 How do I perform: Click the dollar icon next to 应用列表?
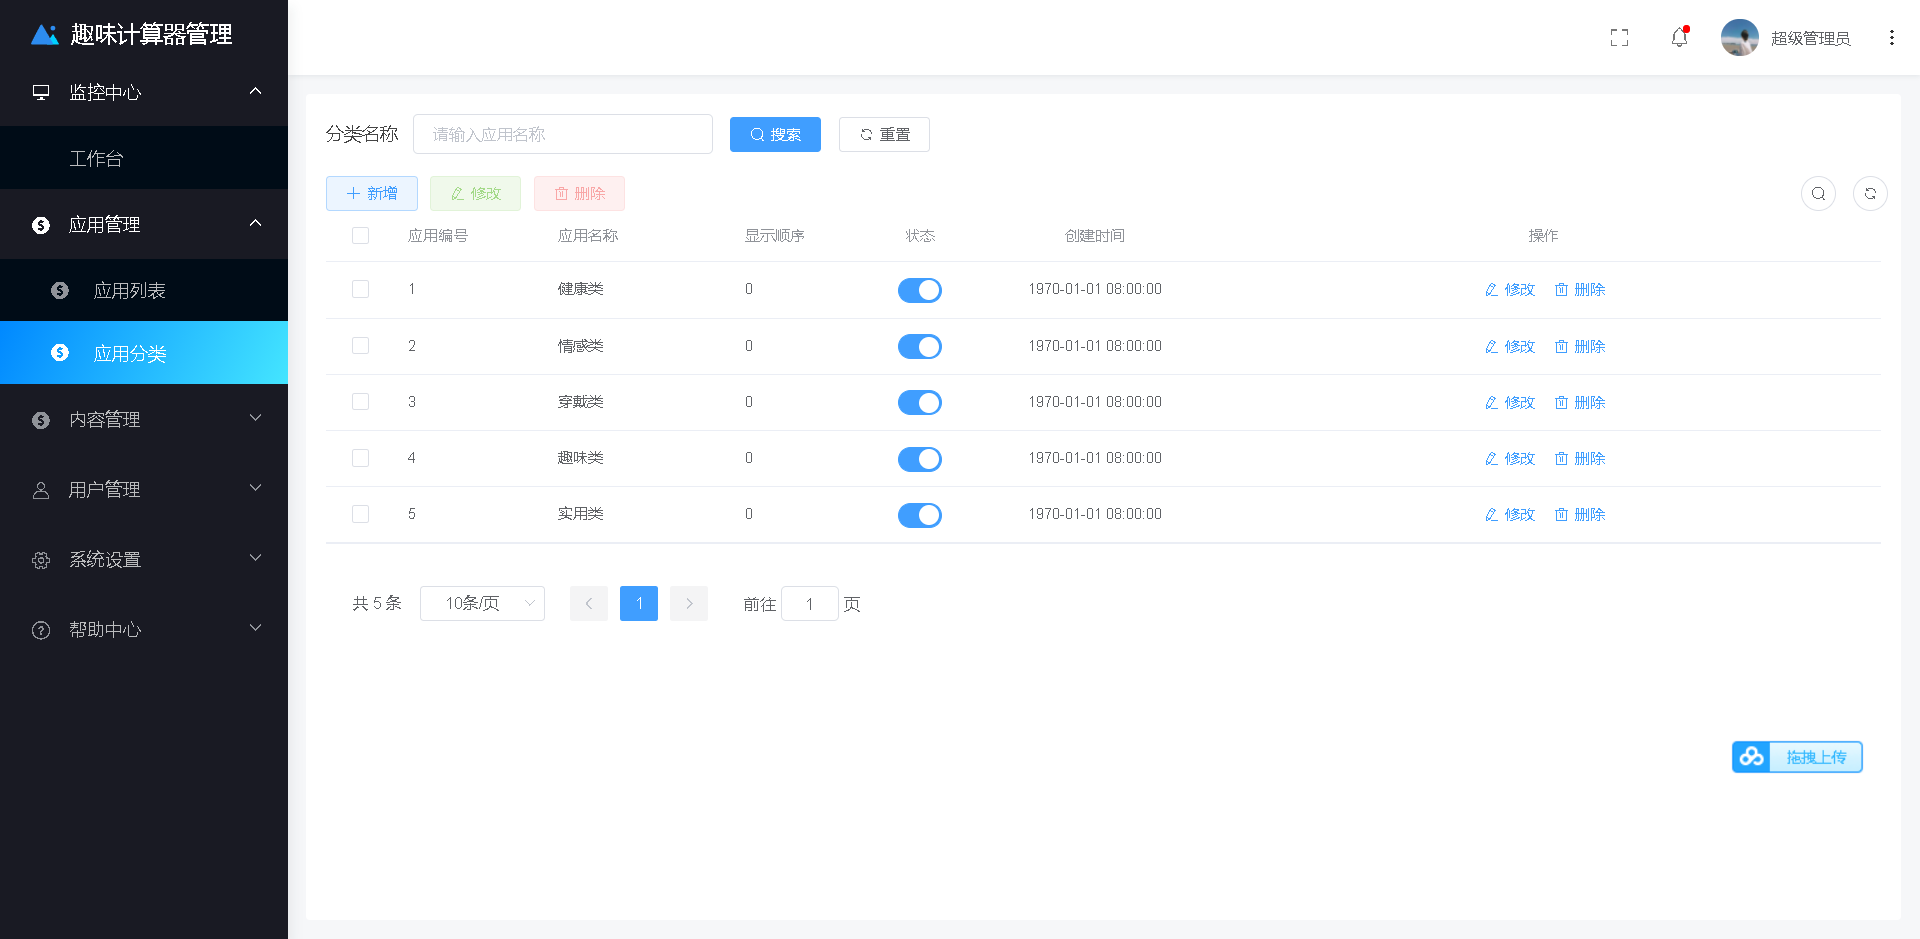60,290
